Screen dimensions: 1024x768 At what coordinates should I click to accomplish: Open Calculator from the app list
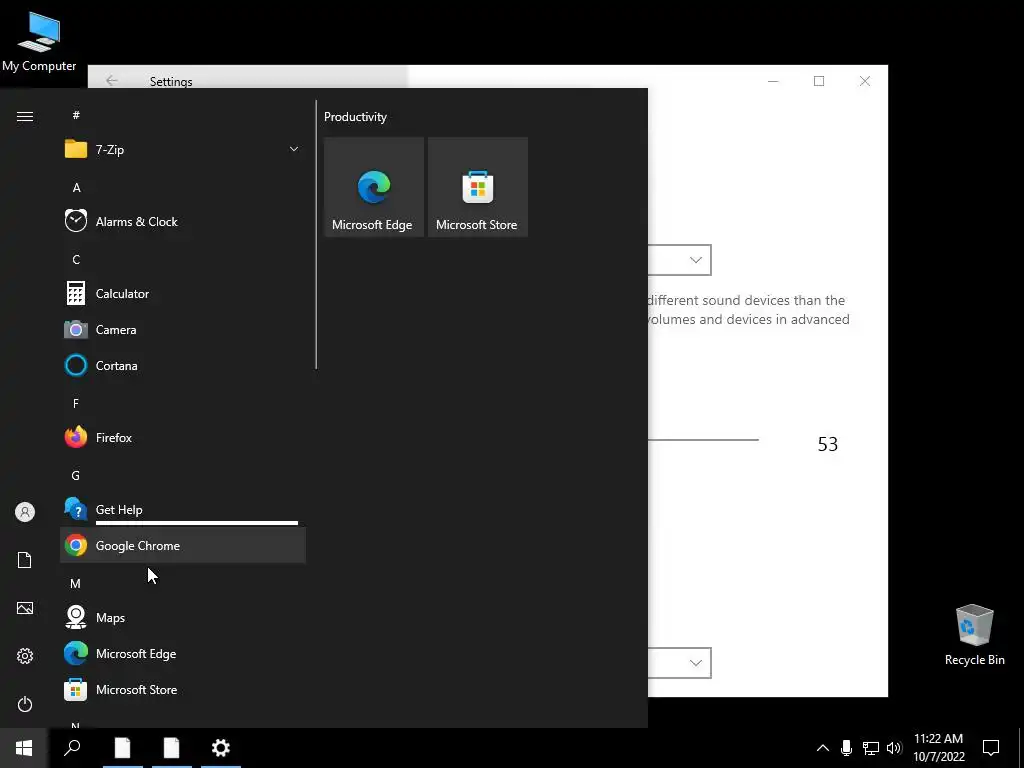[x=183, y=294]
